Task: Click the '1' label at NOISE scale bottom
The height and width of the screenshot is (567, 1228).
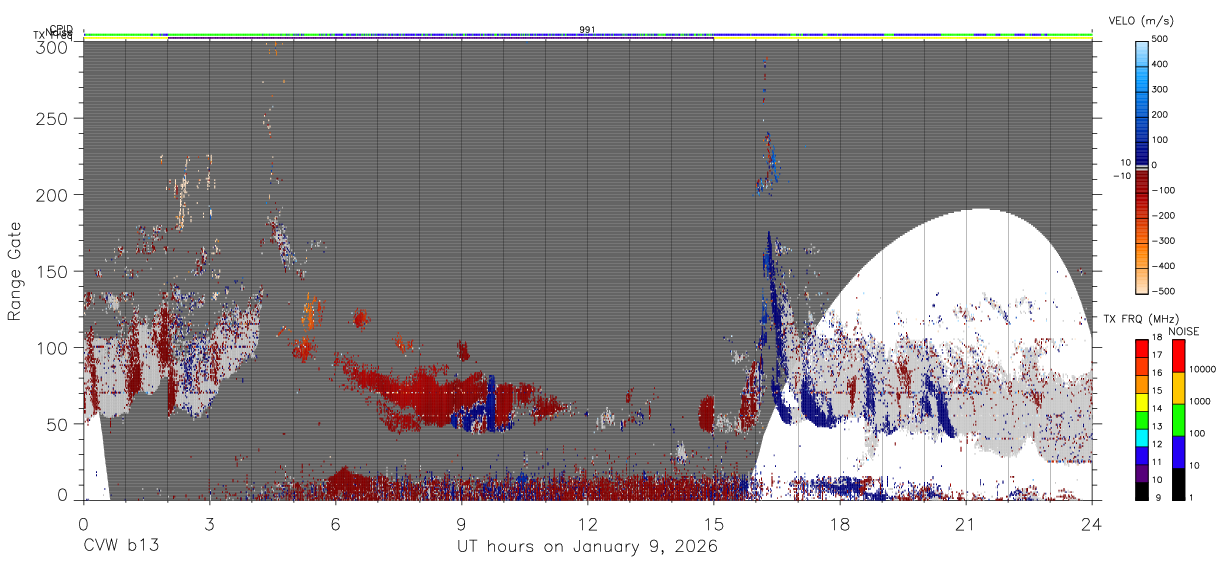Action: [x=1193, y=499]
